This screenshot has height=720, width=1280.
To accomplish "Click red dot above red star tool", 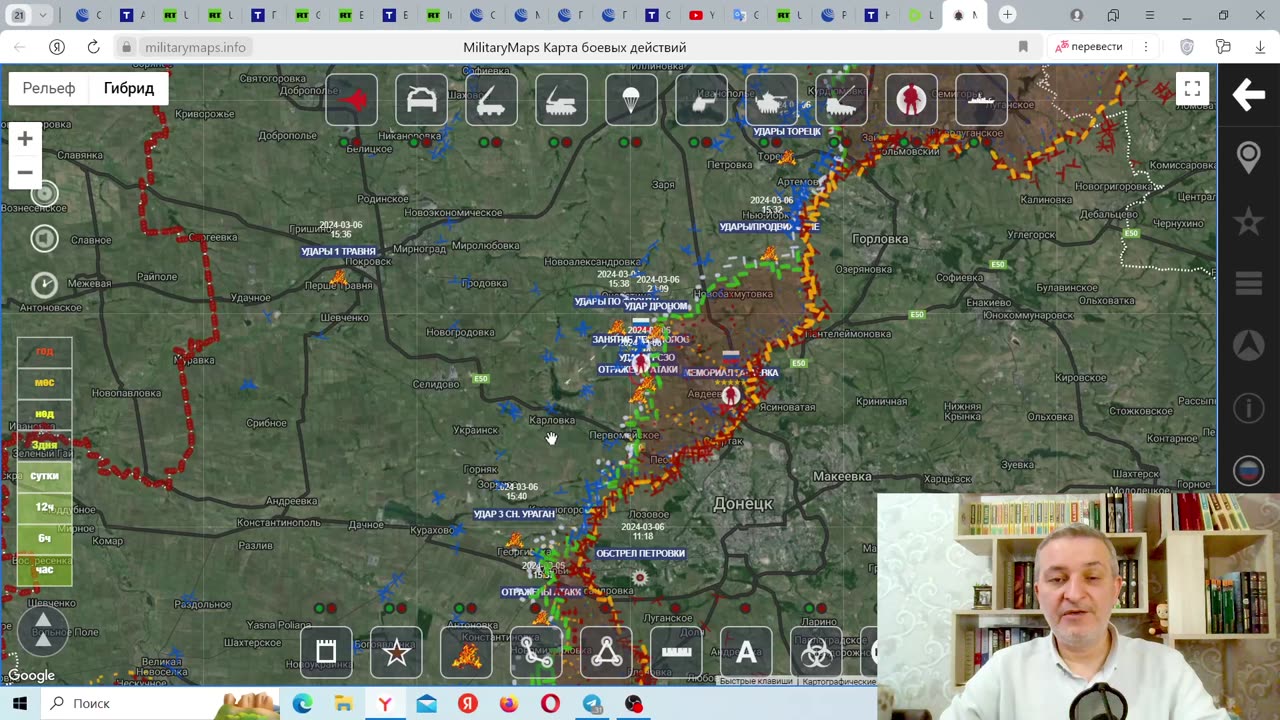I will click(x=402, y=608).
